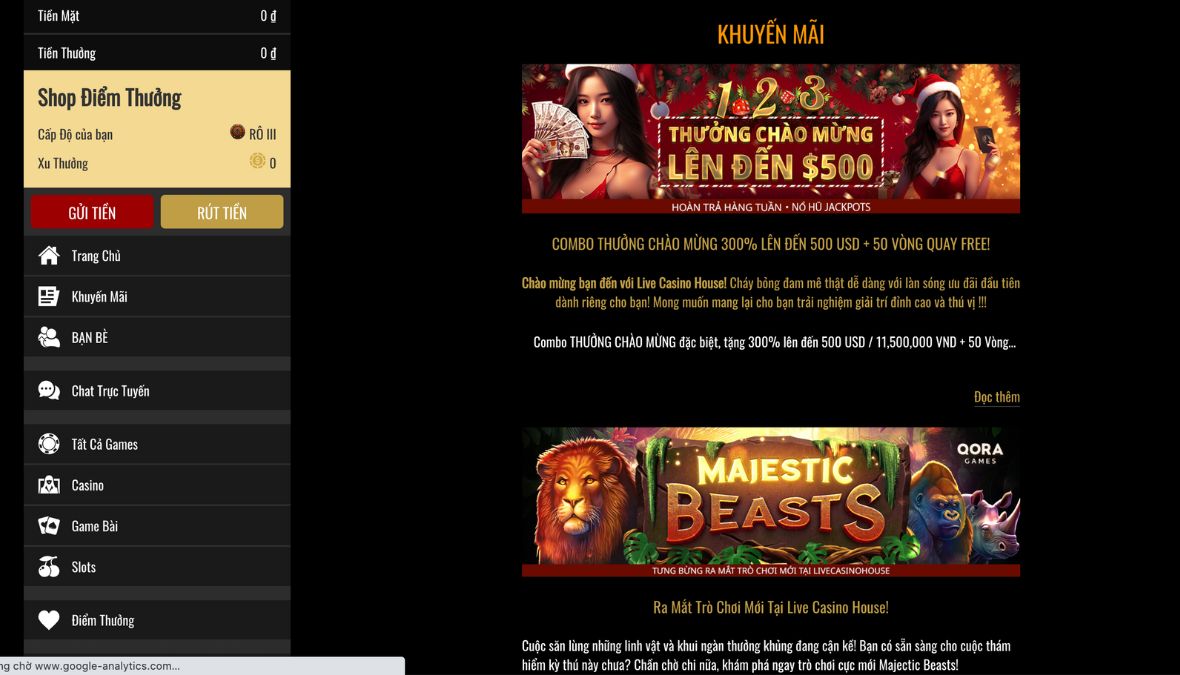This screenshot has height=675, width=1180.
Task: Select the Tất Cả Games icon
Action: [x=48, y=443]
